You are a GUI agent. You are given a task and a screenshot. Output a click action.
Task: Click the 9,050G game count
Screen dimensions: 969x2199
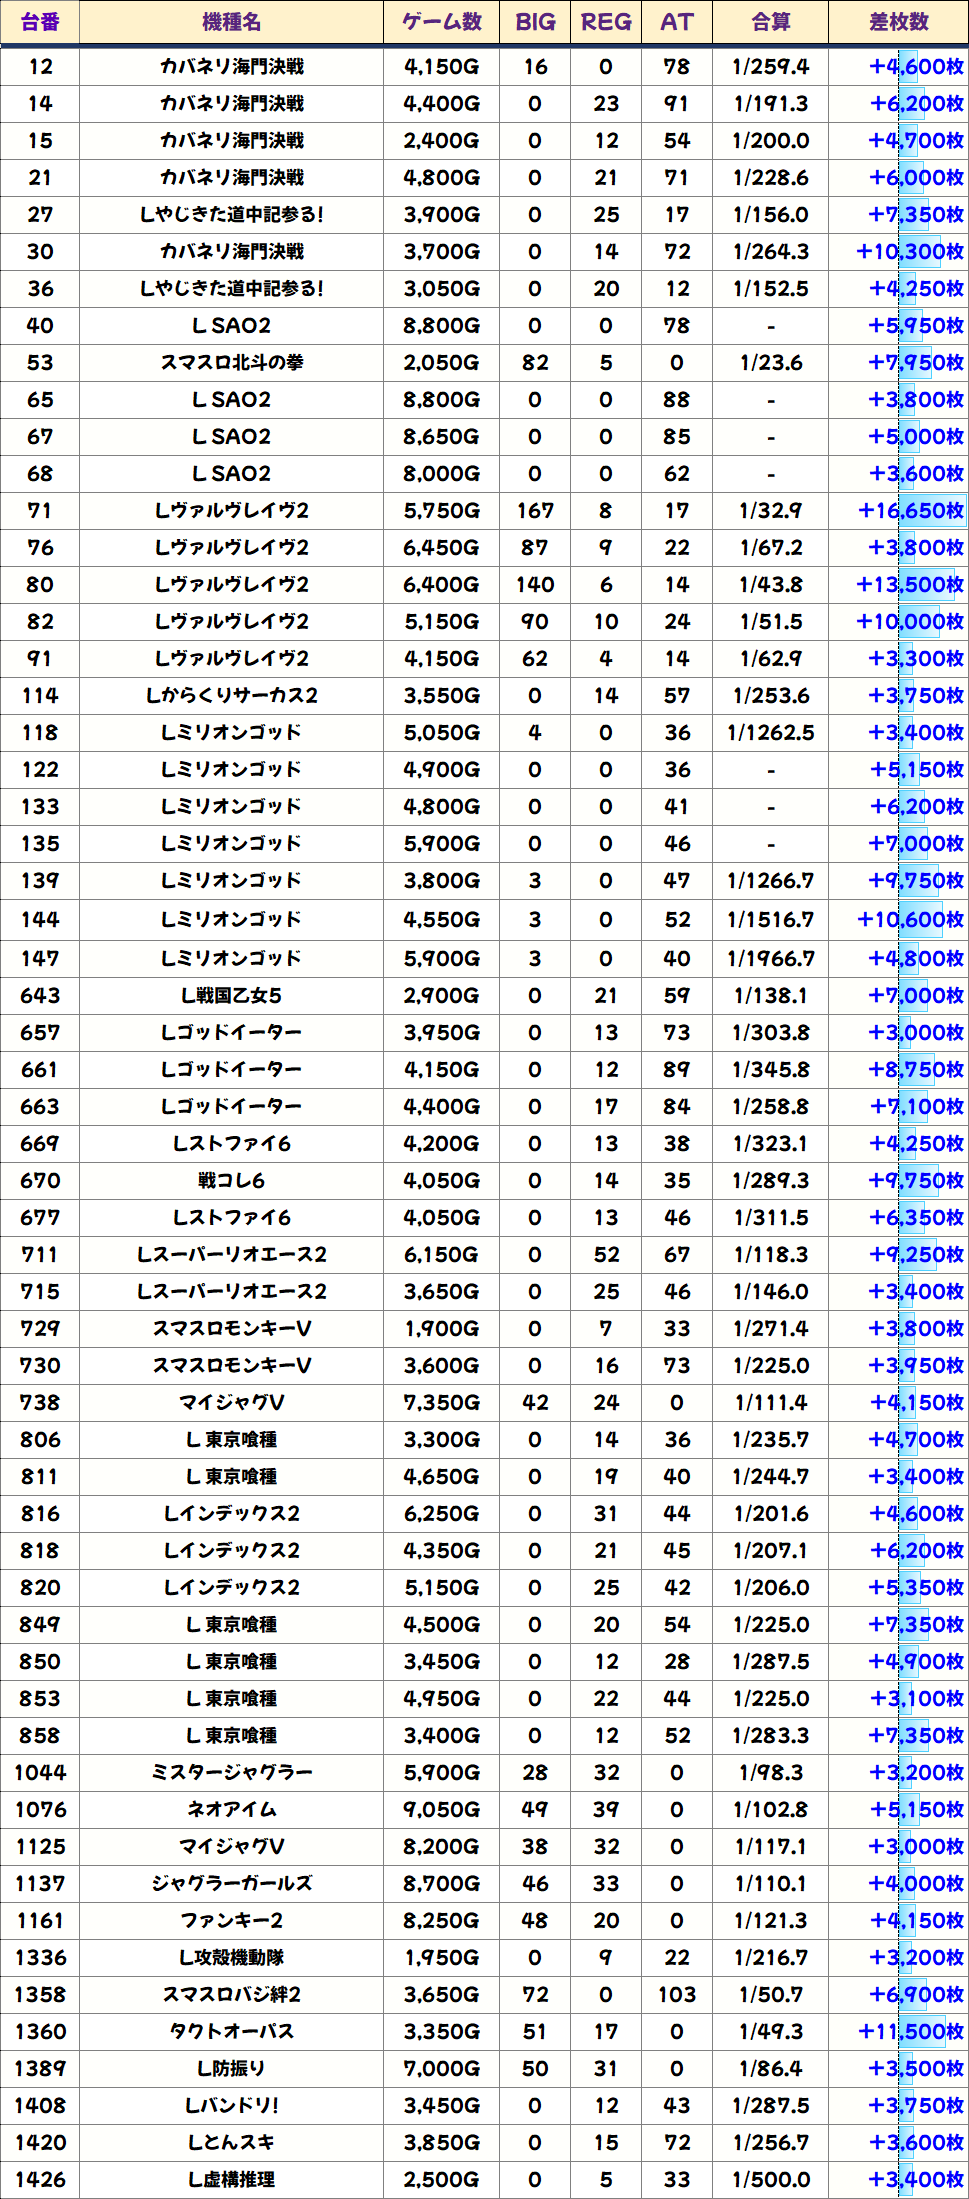click(x=441, y=1810)
